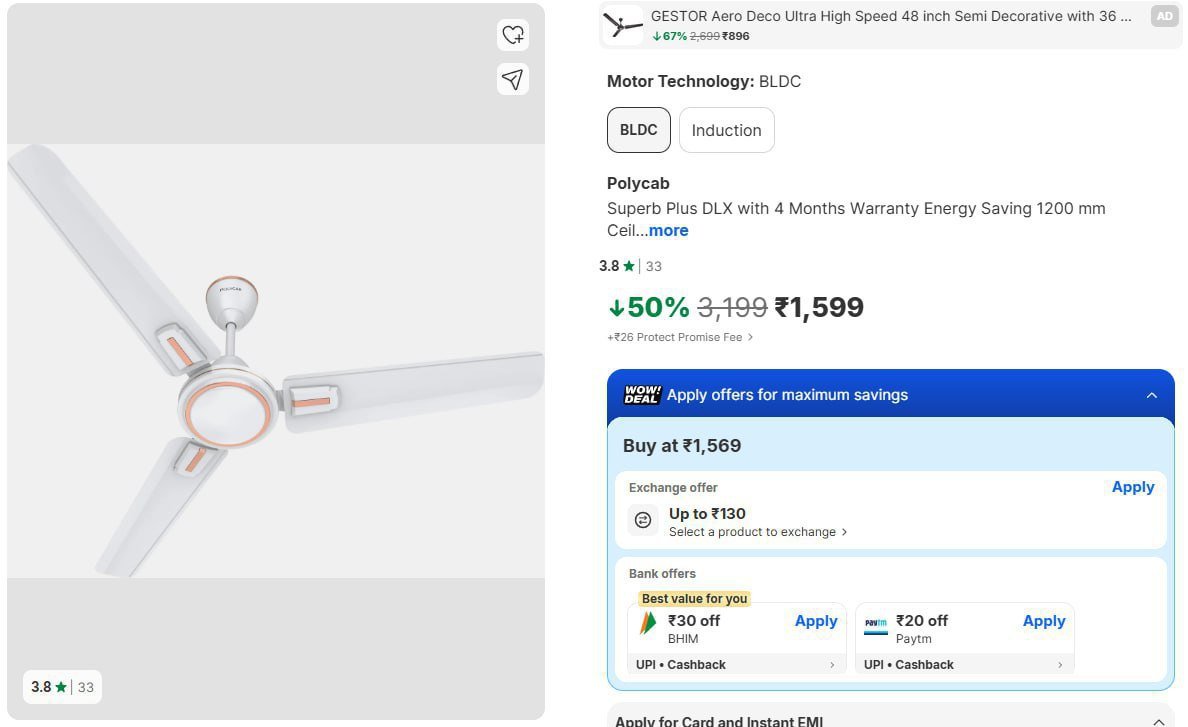Open Paytm UPI Cashback details chevron
This screenshot has width=1188, height=727.
(x=1060, y=665)
